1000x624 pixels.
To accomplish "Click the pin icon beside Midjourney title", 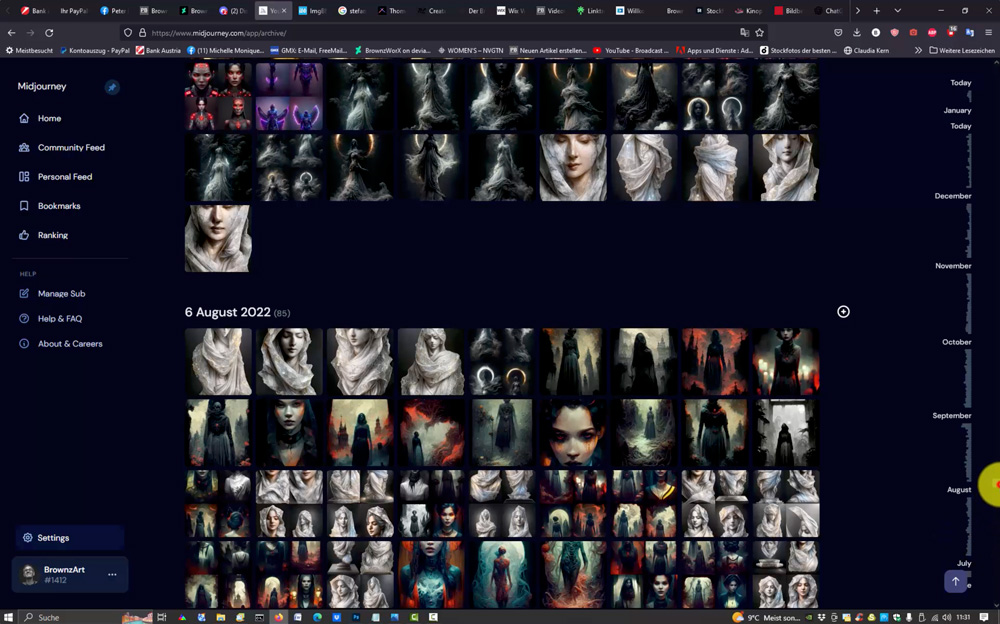I will [112, 87].
